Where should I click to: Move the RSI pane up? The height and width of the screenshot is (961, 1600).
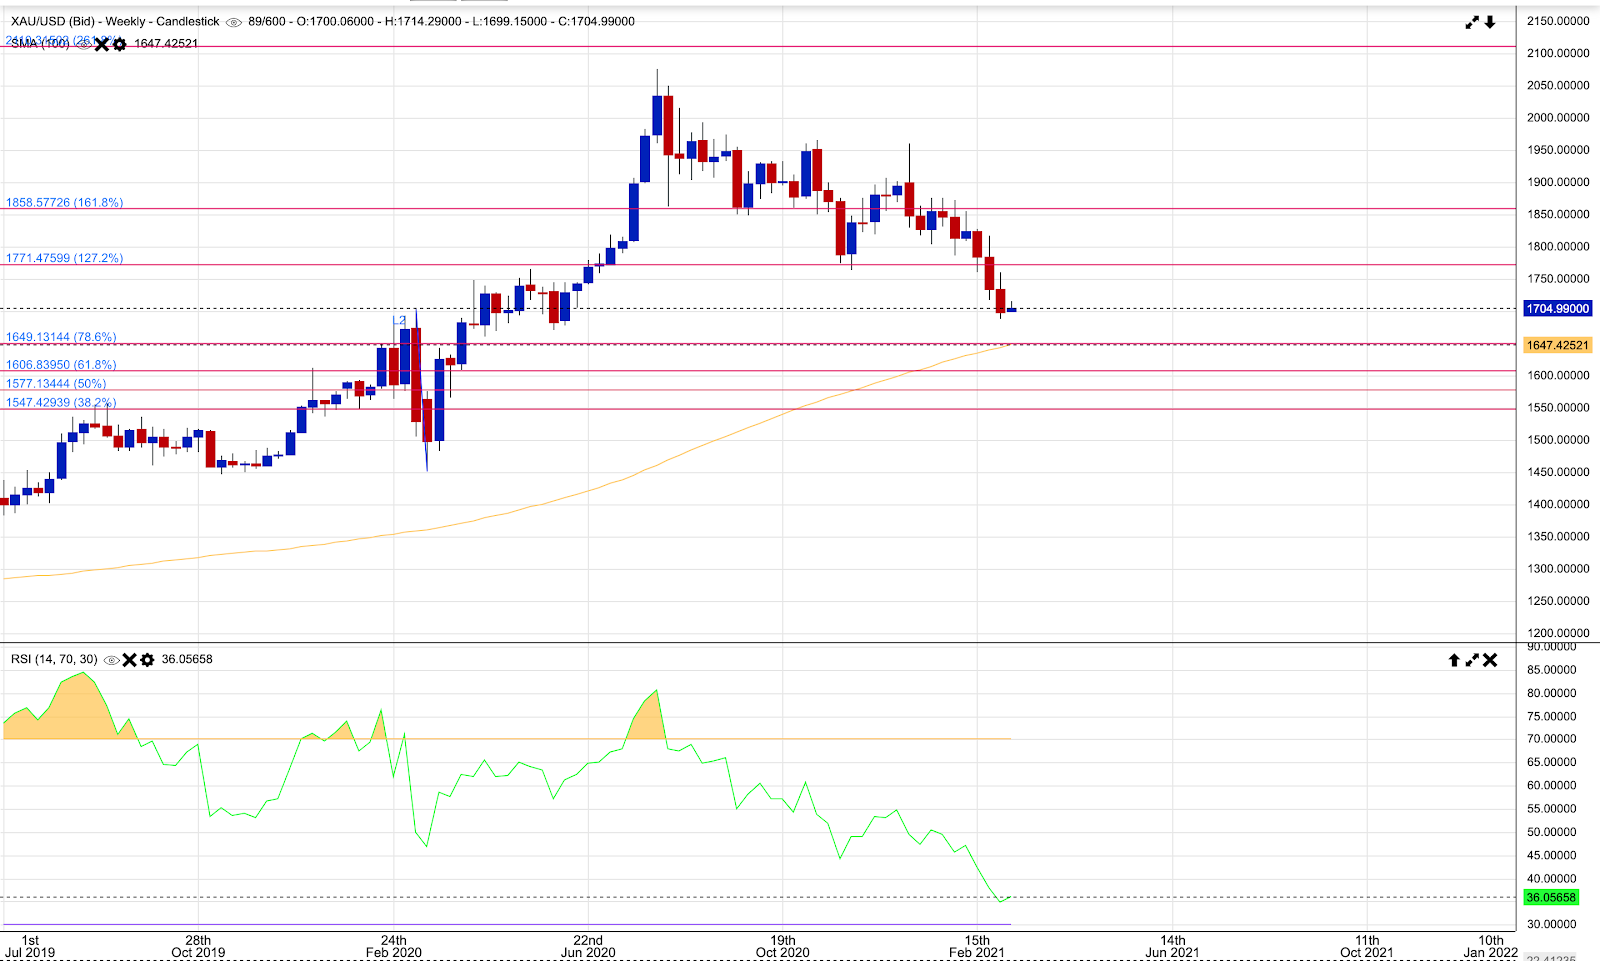pos(1454,660)
